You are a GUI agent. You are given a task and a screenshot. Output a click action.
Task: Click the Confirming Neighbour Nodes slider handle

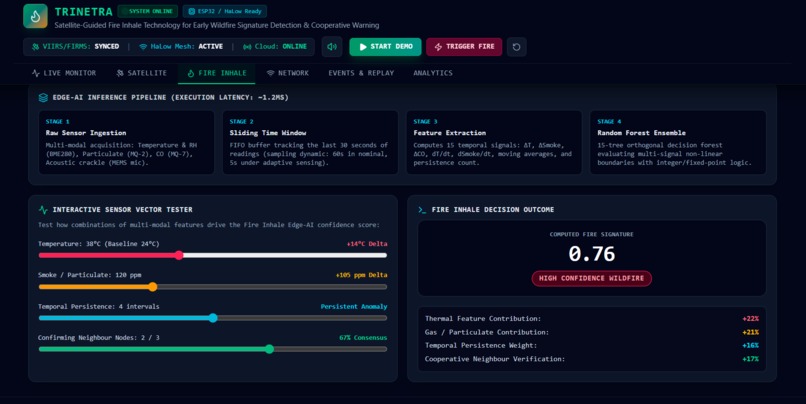tap(269, 349)
